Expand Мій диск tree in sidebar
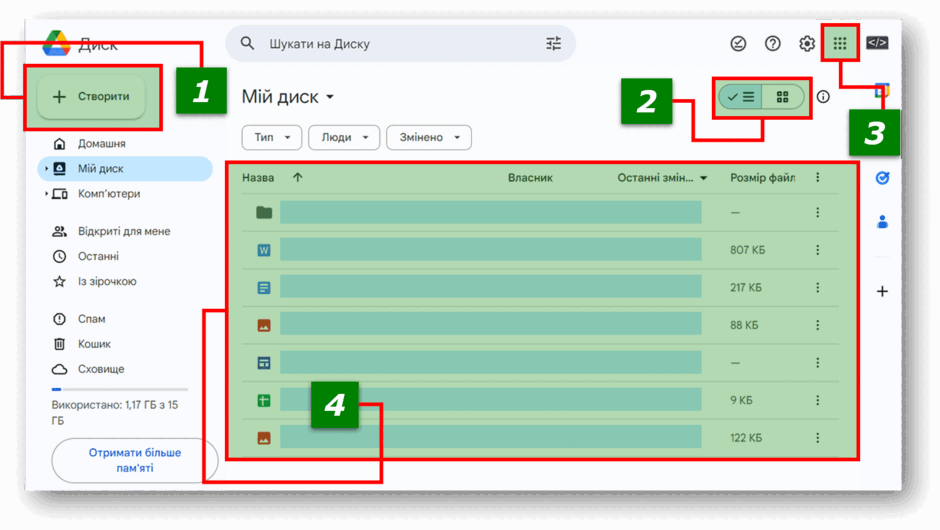Viewport: 940px width, 530px height. point(46,168)
